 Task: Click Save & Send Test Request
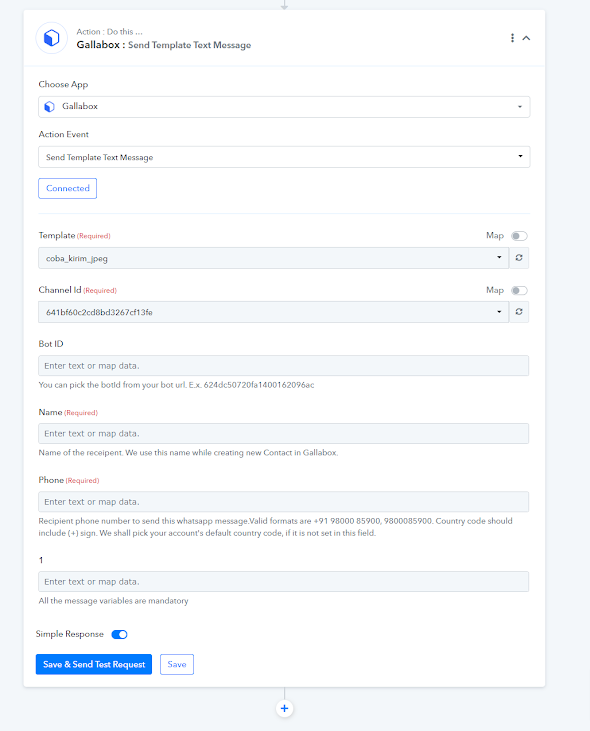[x=94, y=664]
